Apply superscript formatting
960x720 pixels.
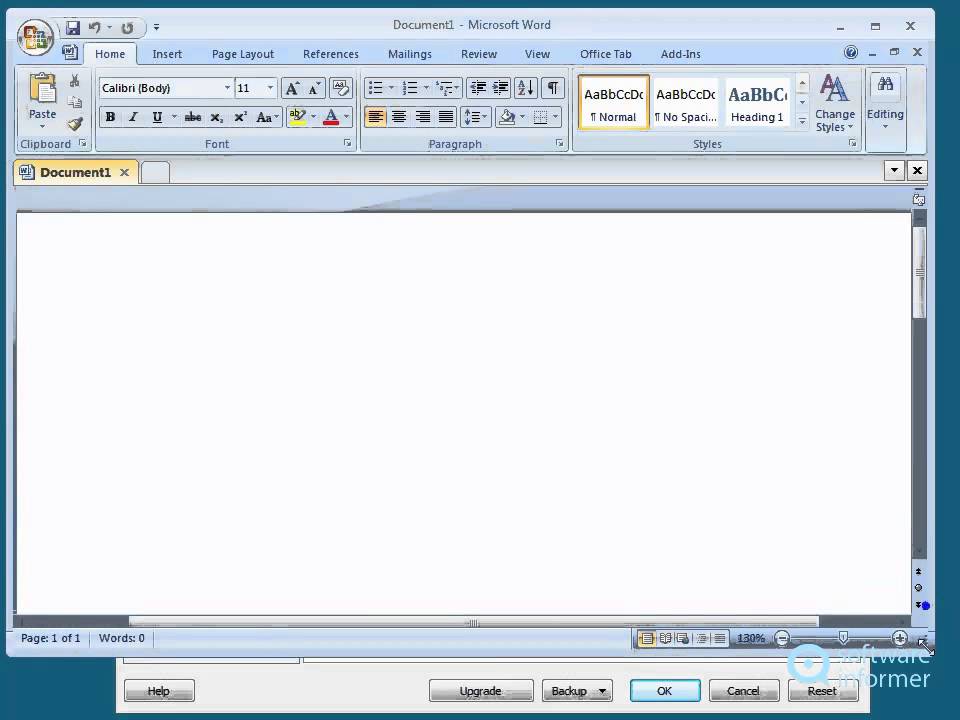pos(241,117)
